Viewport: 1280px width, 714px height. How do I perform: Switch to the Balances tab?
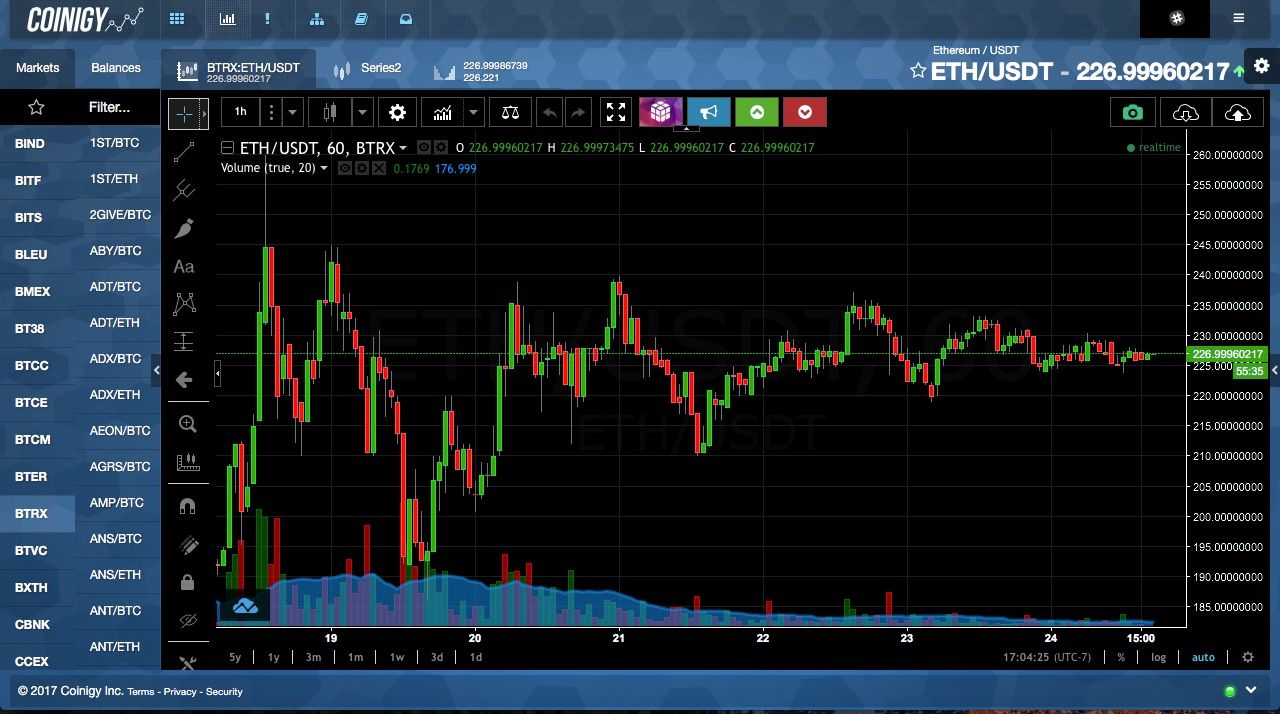116,68
